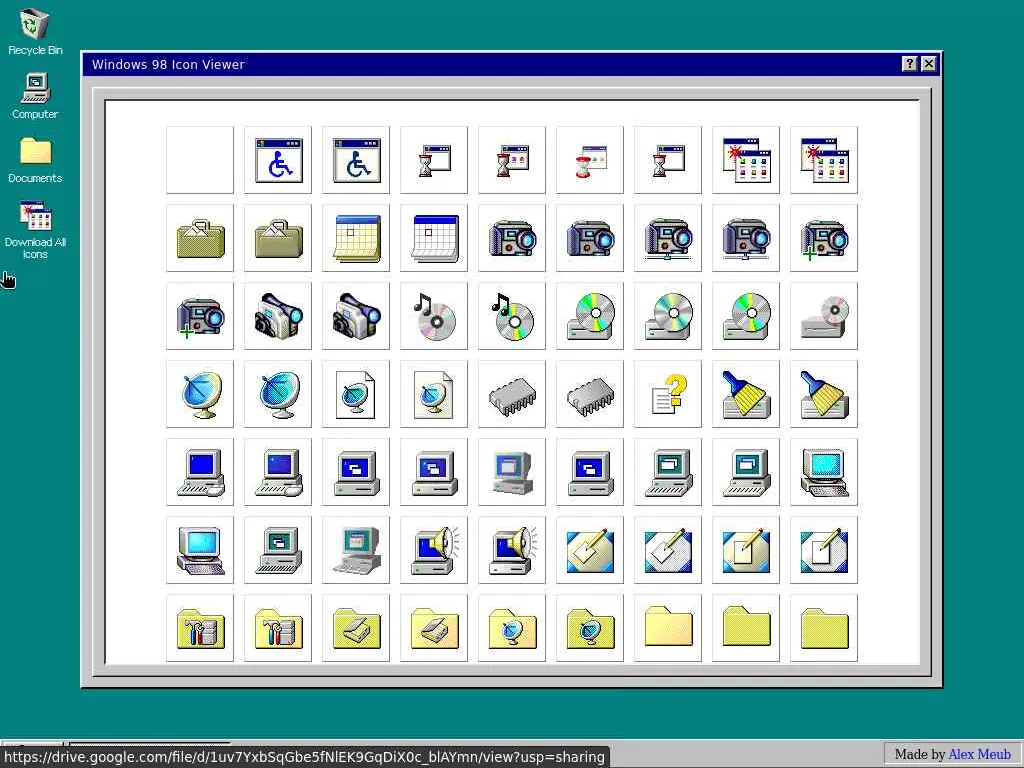Open the Documents folder on desktop

[x=35, y=160]
